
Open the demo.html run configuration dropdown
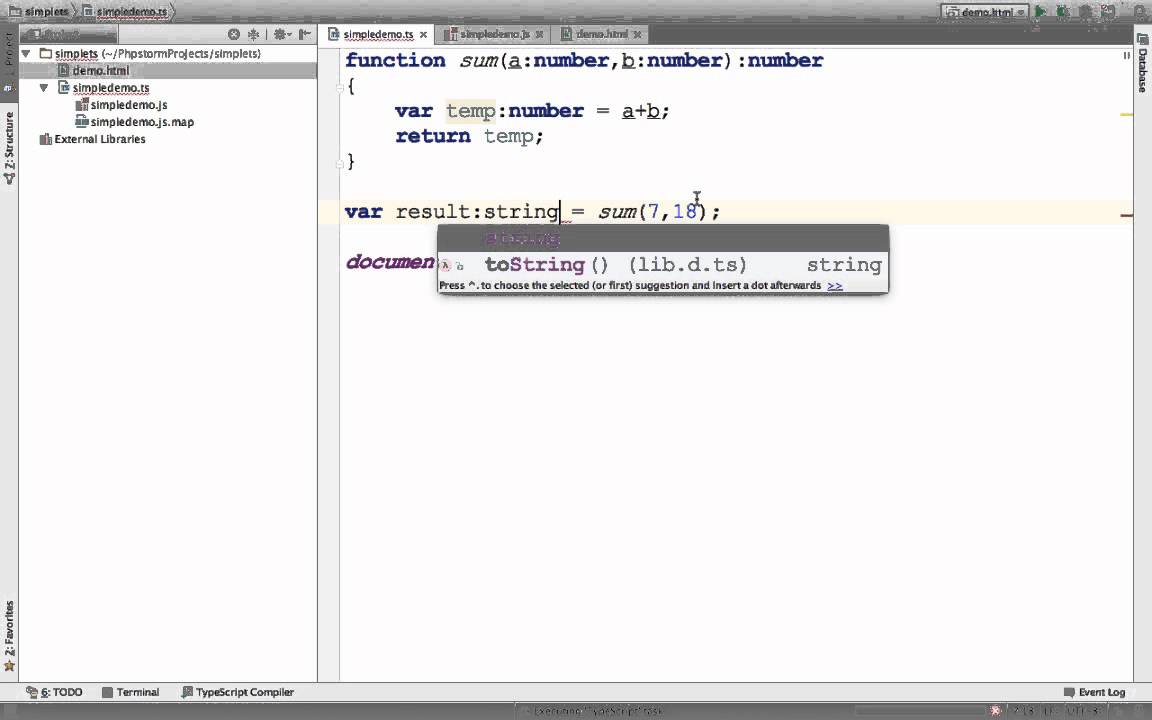pyautogui.click(x=985, y=12)
